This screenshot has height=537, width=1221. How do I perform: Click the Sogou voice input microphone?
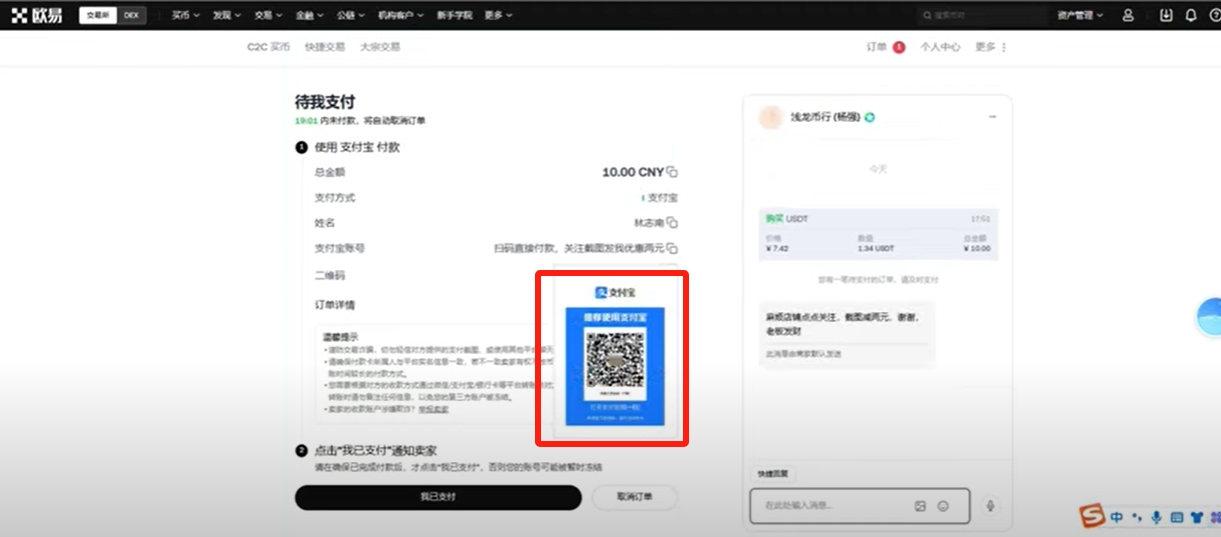1157,517
